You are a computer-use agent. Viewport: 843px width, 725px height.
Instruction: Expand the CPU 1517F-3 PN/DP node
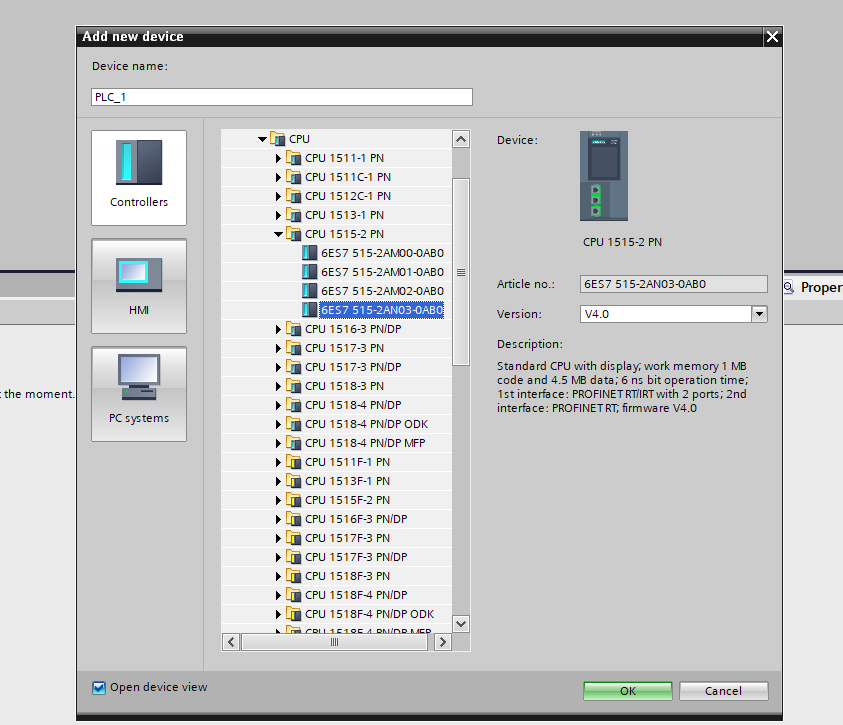pyautogui.click(x=279, y=557)
